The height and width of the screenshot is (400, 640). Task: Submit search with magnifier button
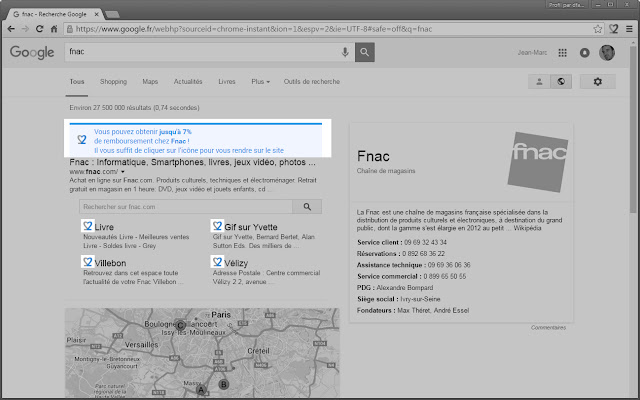tap(365, 52)
